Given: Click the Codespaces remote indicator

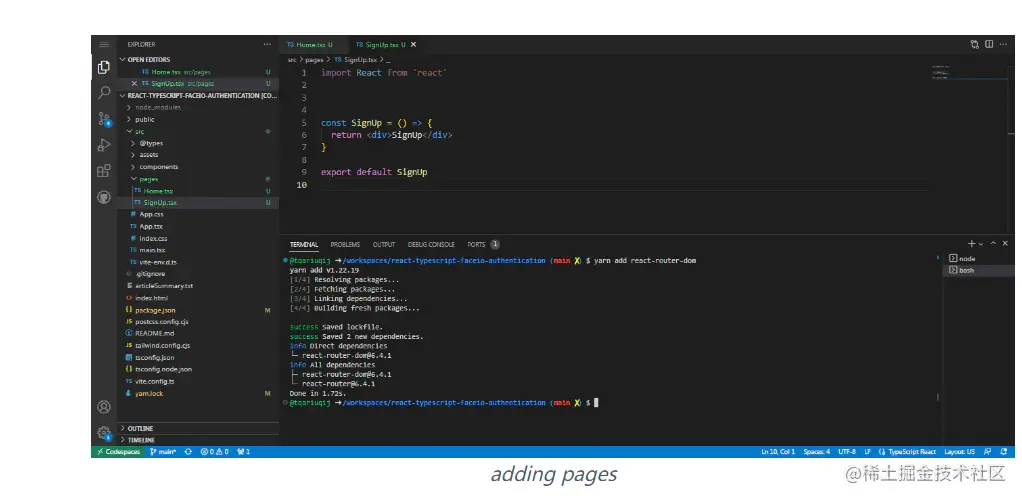Looking at the screenshot, I should pos(117,452).
